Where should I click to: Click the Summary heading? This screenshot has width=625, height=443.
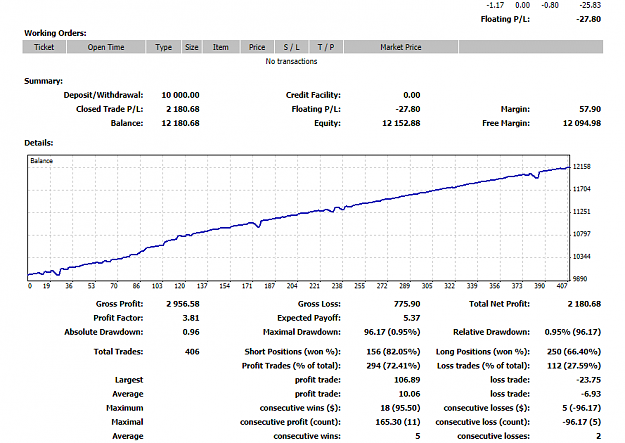pyautogui.click(x=43, y=81)
